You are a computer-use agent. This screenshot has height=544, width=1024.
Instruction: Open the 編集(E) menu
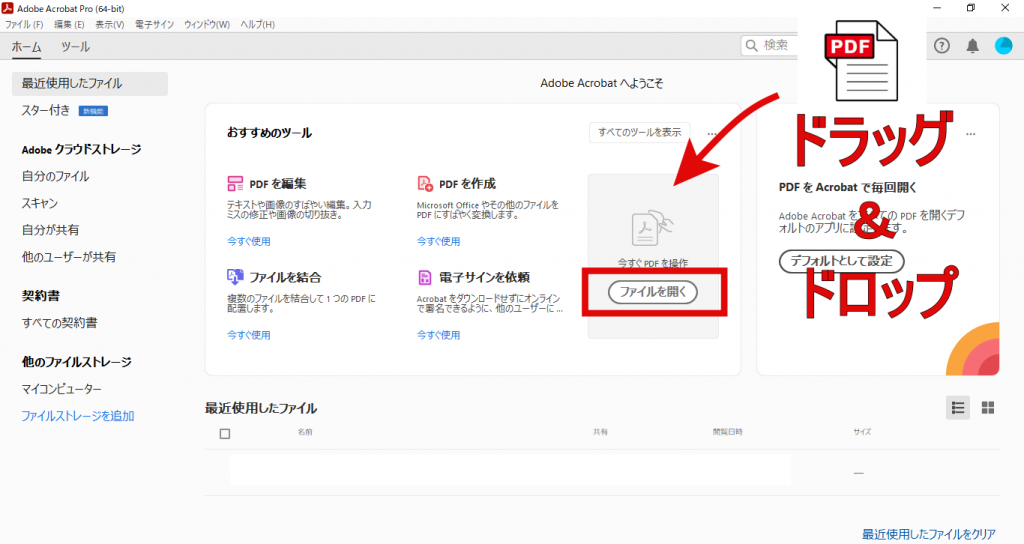[x=69, y=24]
